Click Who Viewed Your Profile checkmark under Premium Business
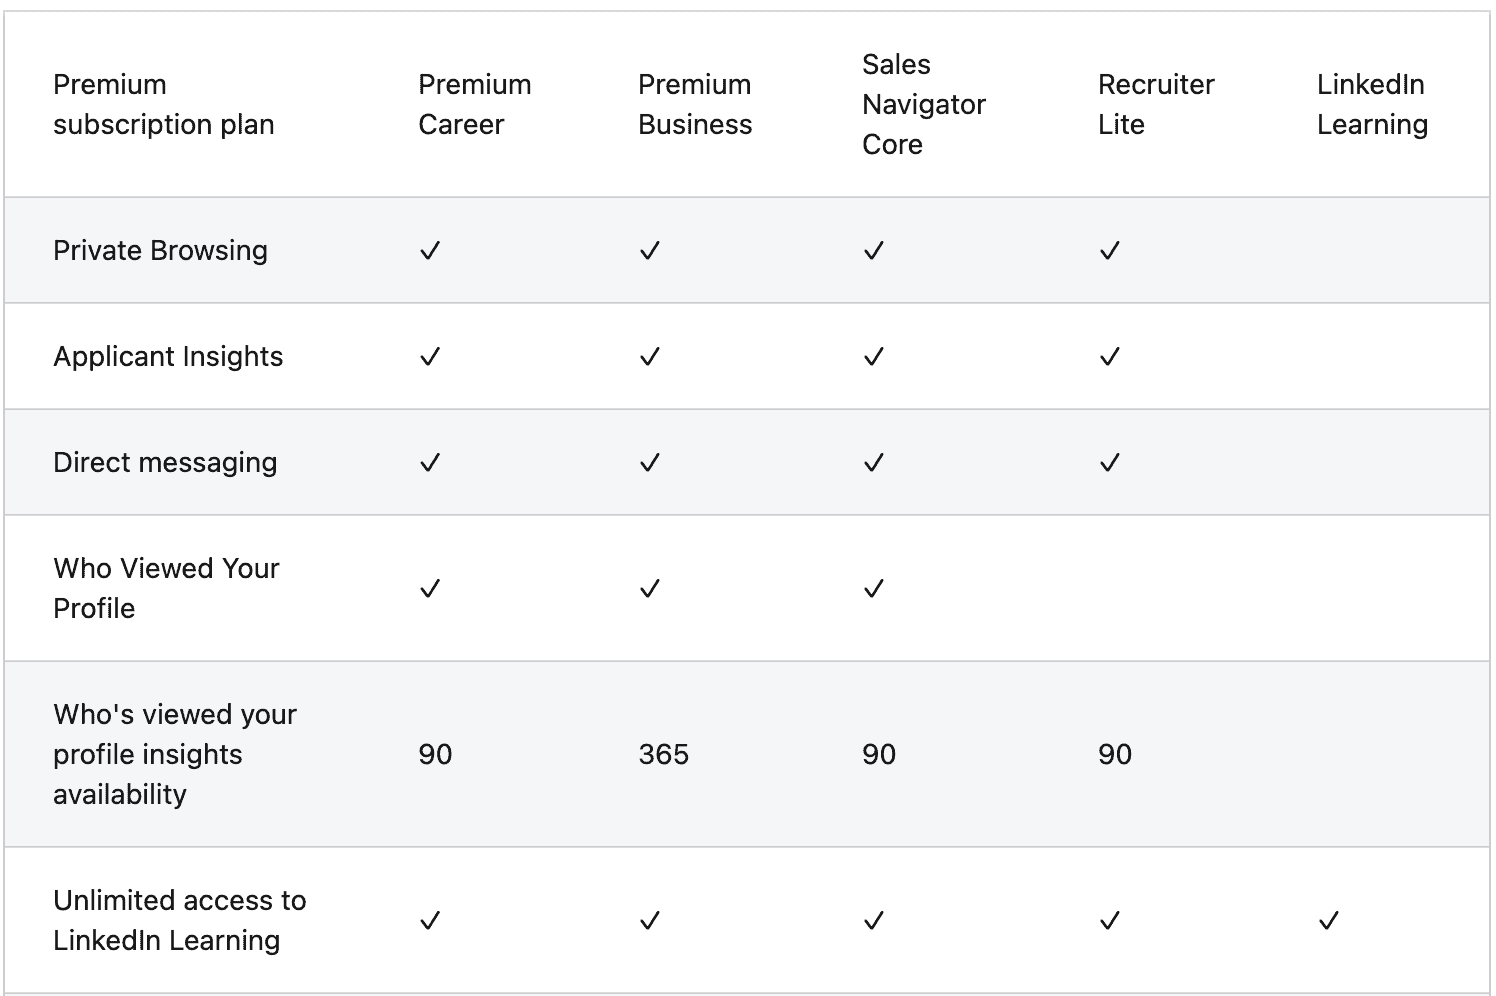 pos(650,589)
